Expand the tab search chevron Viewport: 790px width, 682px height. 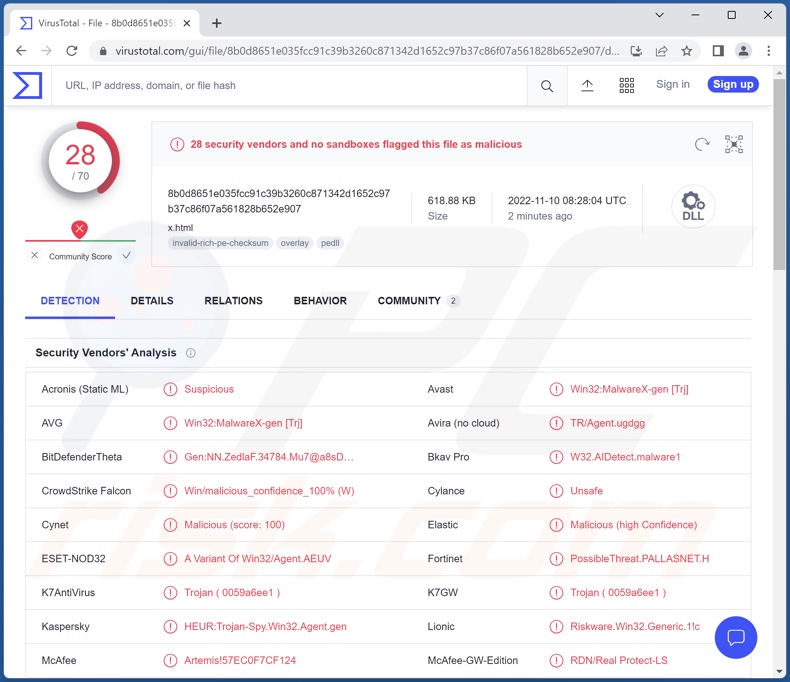(x=659, y=15)
